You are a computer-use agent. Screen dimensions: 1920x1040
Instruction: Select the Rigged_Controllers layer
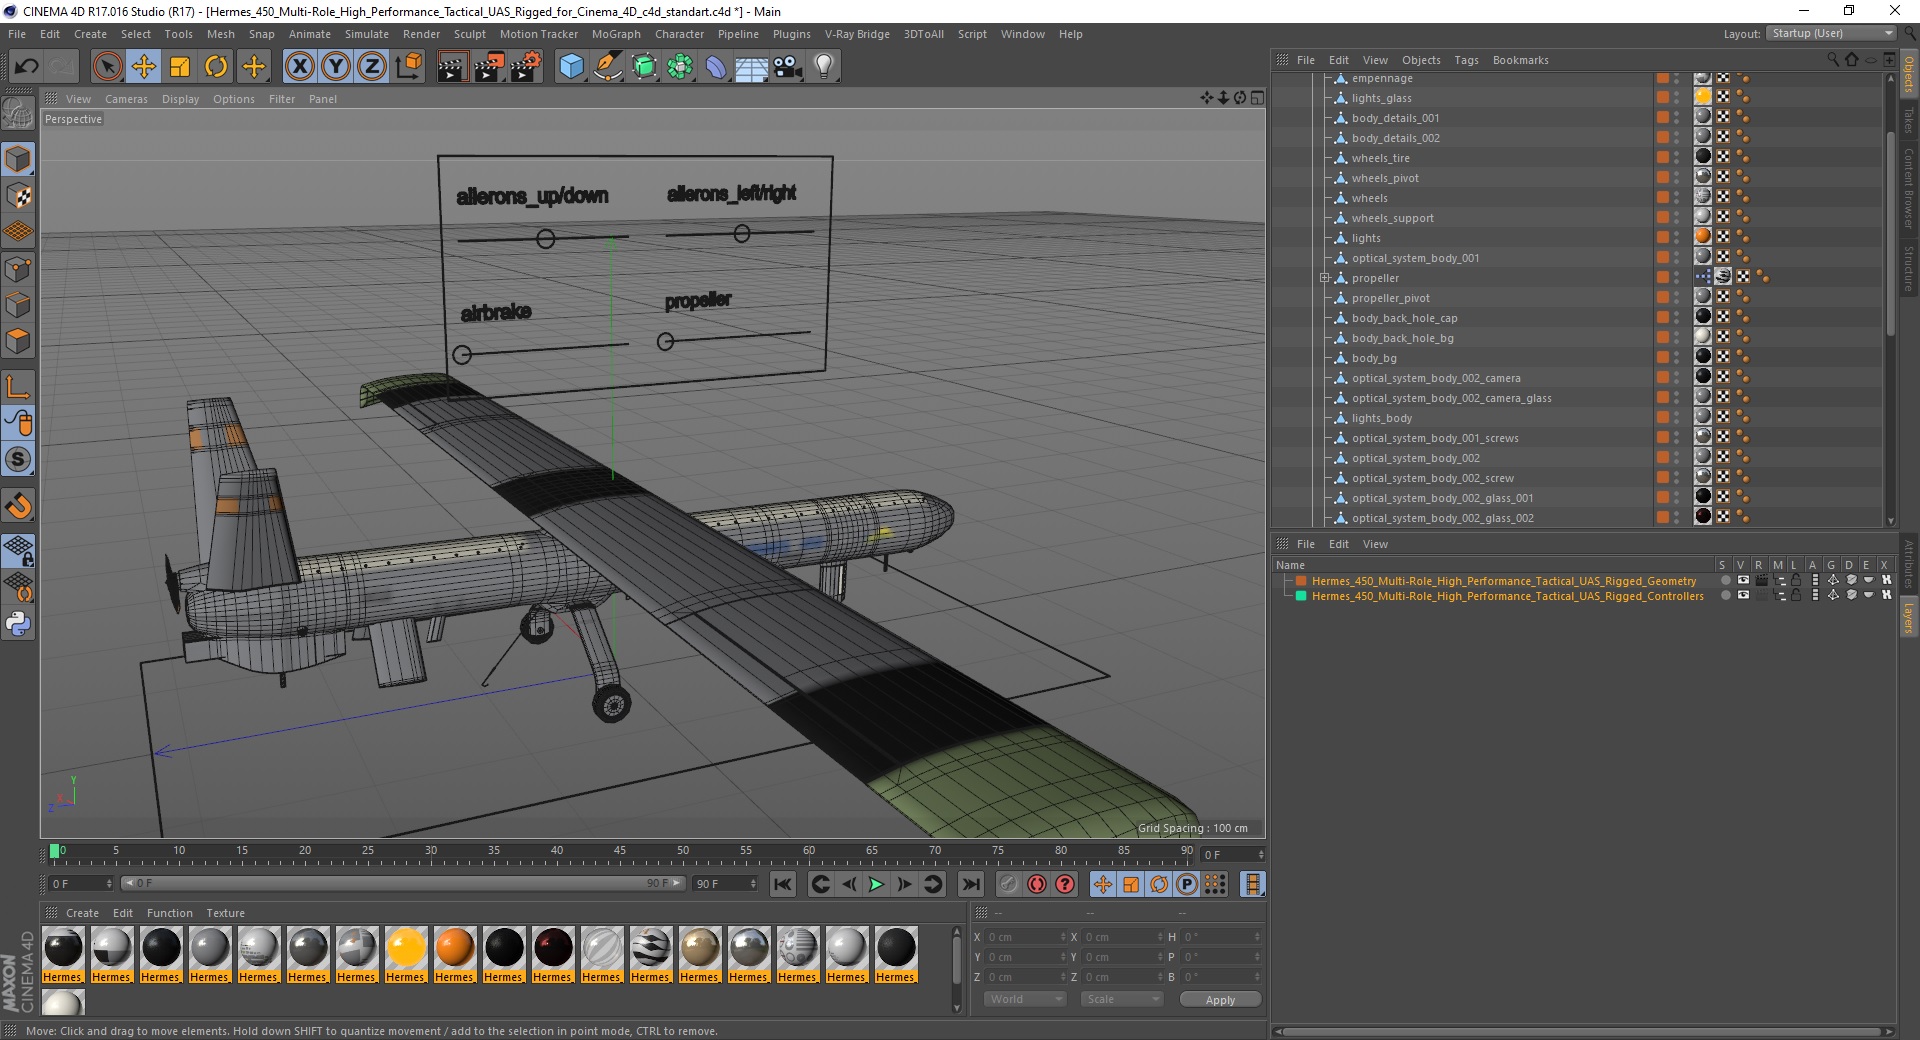1507,596
